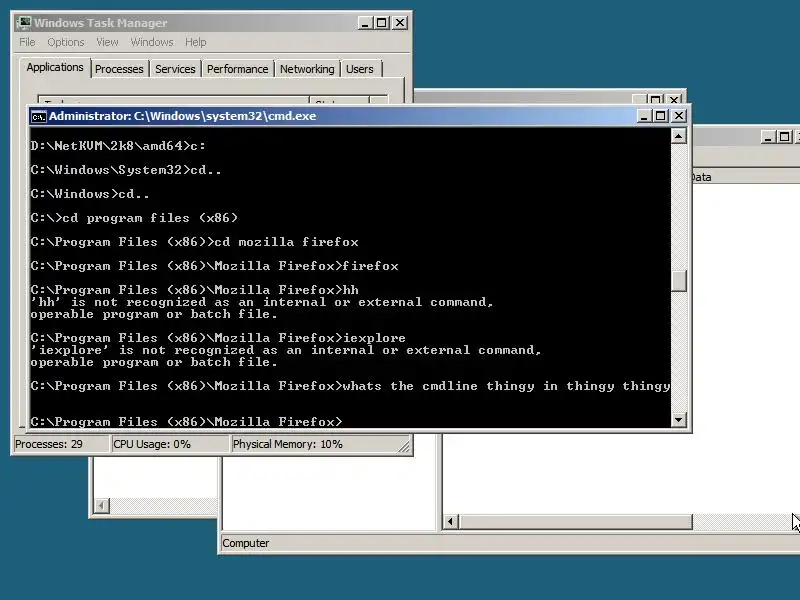Image resolution: width=800 pixels, height=600 pixels.
Task: Click the left scroll arrow in lower-left background pane
Action: point(102,506)
